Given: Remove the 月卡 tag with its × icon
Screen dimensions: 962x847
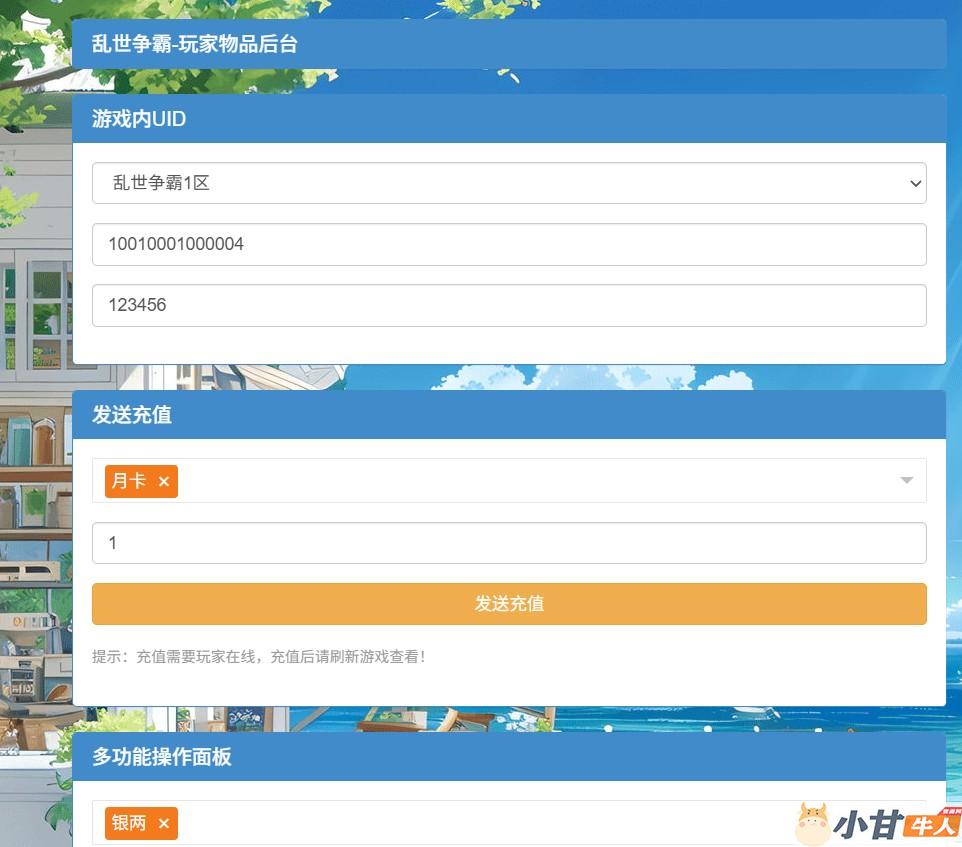Looking at the screenshot, I should (x=164, y=482).
